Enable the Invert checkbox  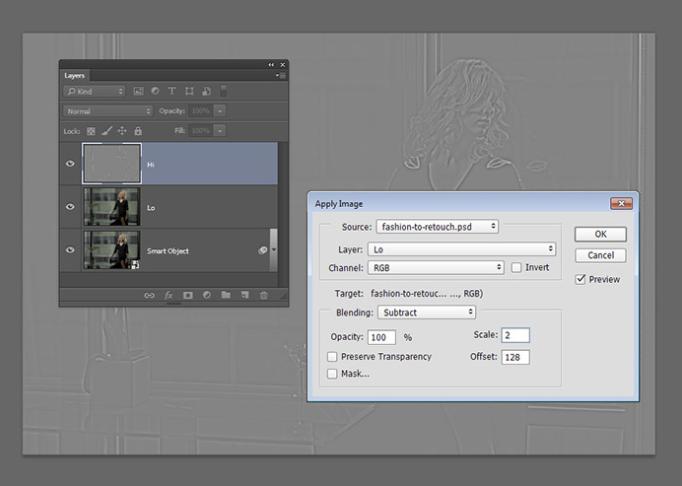(516, 268)
